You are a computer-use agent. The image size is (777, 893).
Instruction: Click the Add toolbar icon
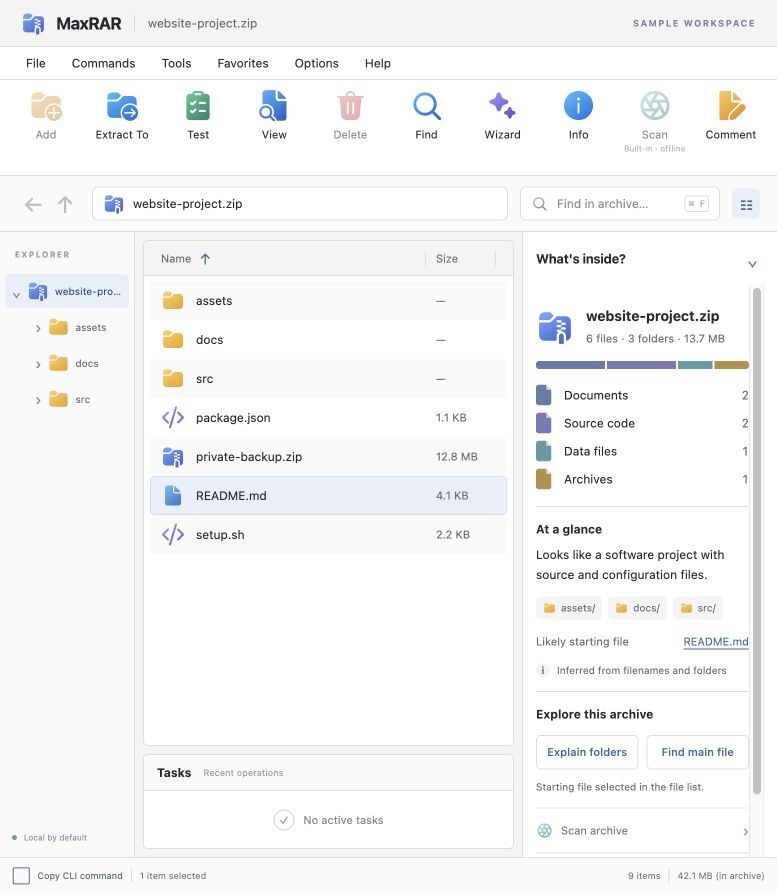[x=46, y=106]
